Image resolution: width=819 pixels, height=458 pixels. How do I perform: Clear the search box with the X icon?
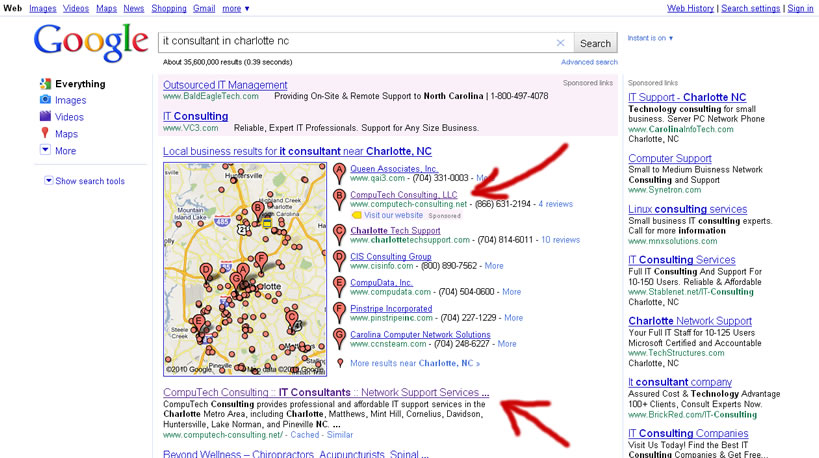pos(560,43)
